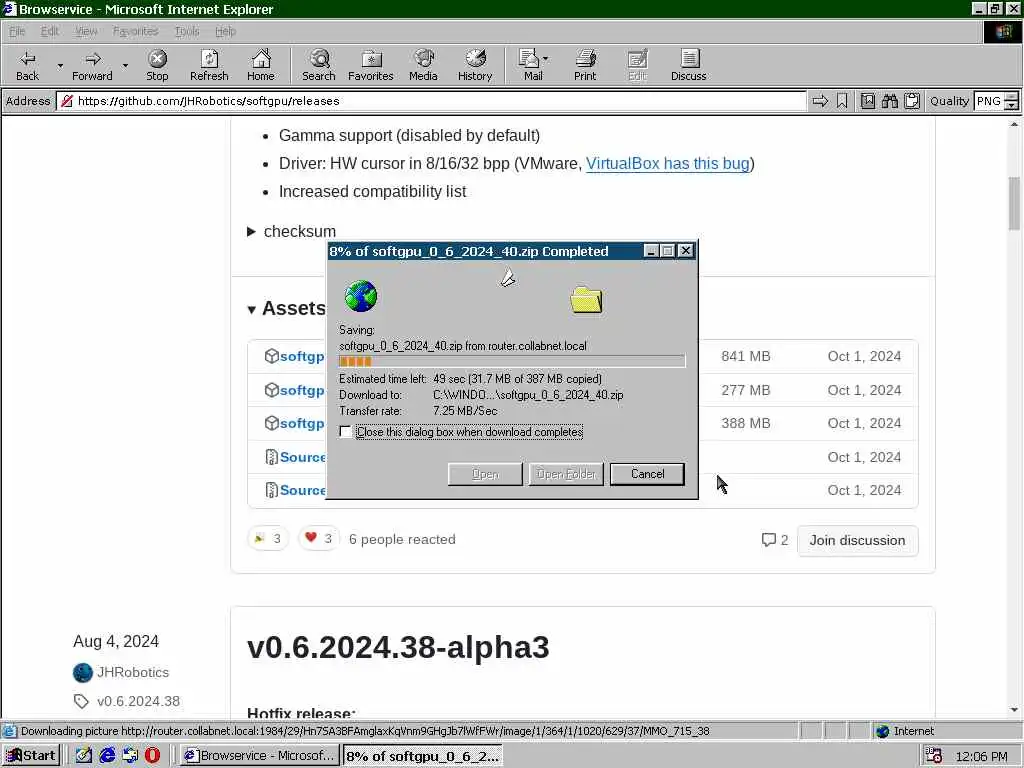Open the Quality PNG dropdown
The height and width of the screenshot is (768, 1024).
pos(1011,101)
